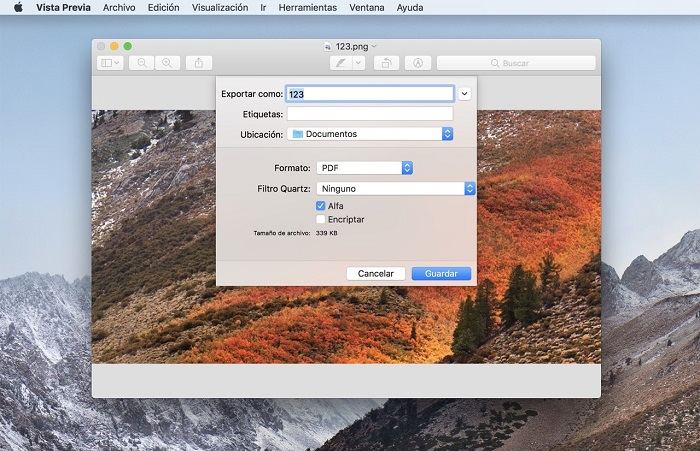Image resolution: width=700 pixels, height=451 pixels.
Task: Open the highlight pen options arrow
Action: point(358,63)
